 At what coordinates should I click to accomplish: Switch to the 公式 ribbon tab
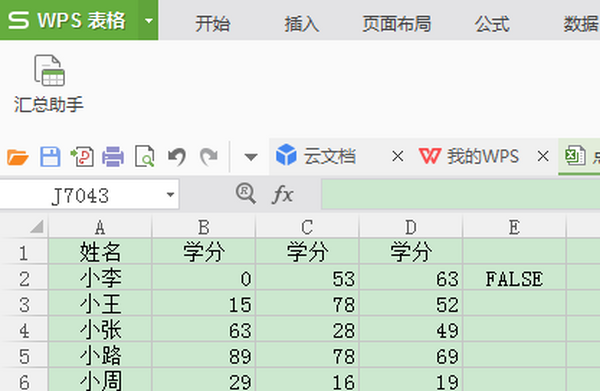pyautogui.click(x=492, y=24)
